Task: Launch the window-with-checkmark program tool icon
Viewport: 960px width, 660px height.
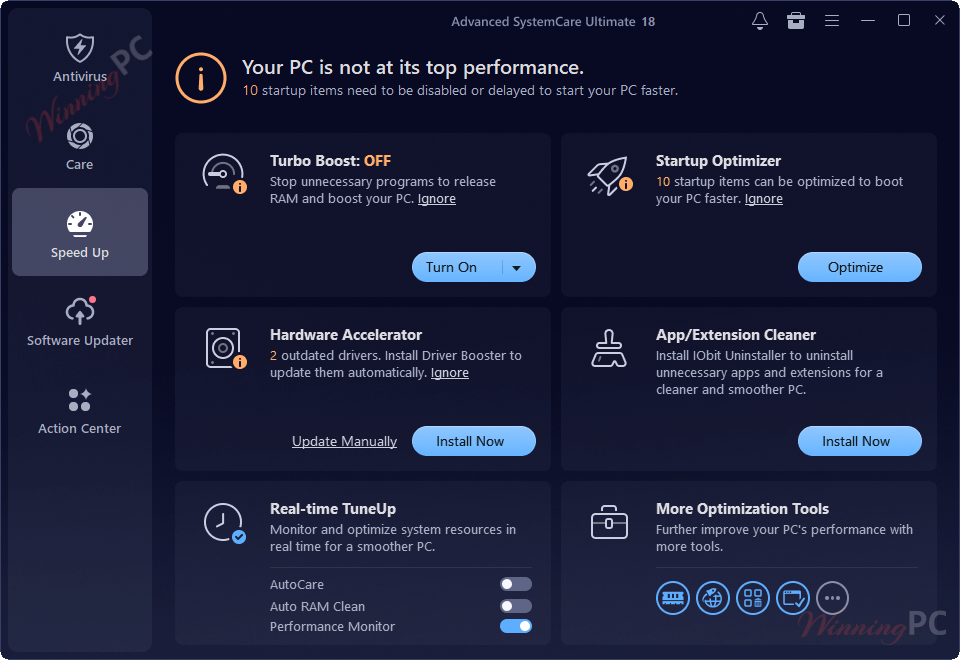Action: pos(793,598)
